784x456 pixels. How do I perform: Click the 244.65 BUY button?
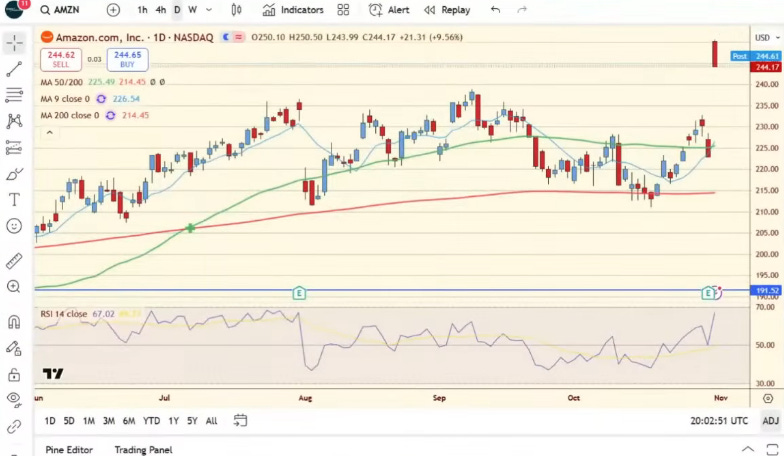click(128, 60)
